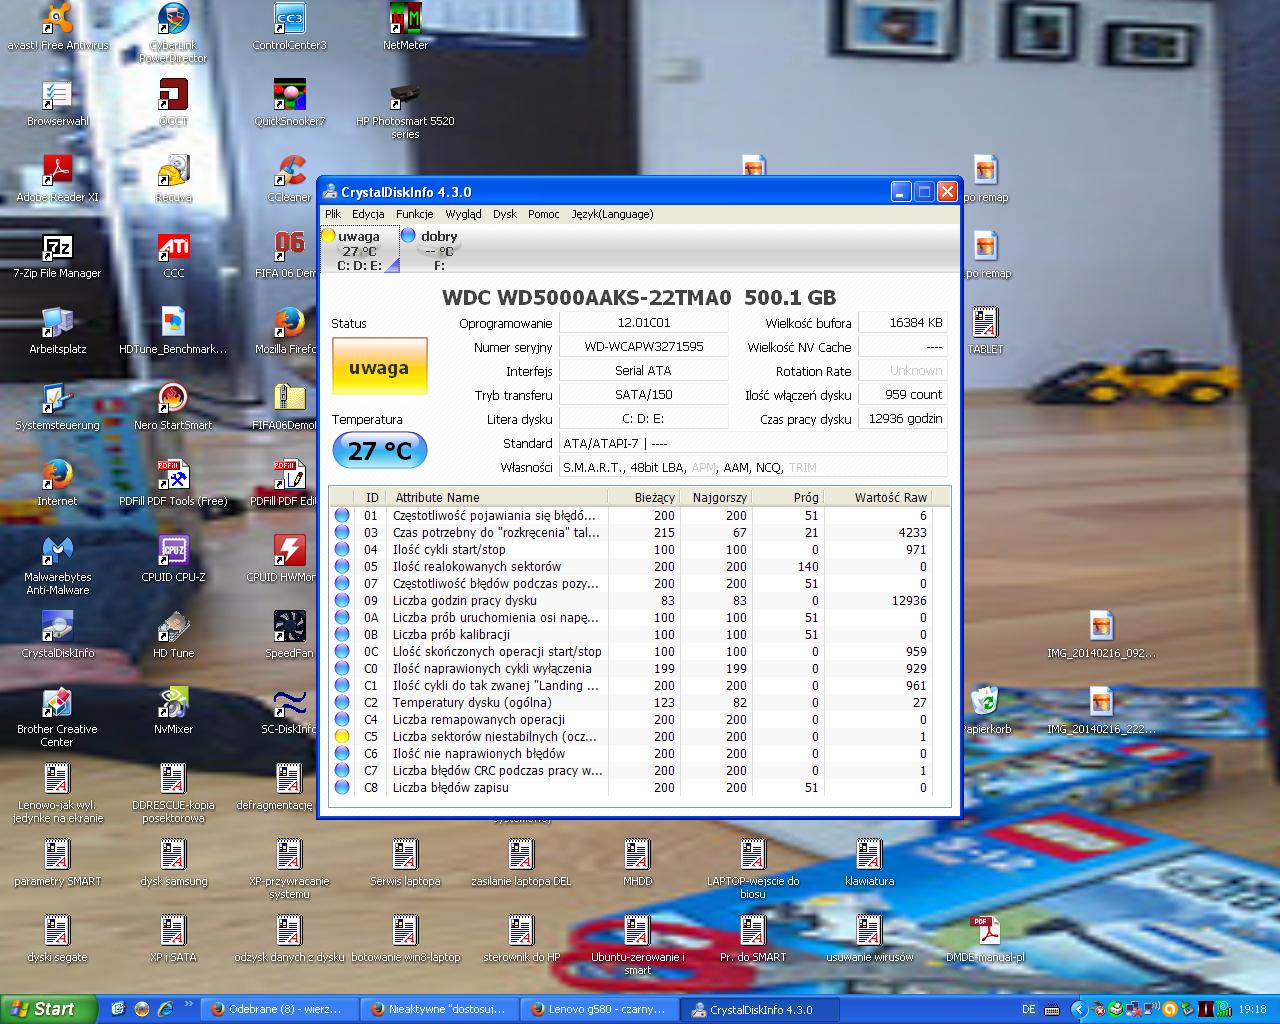Screen dimensions: 1280x1024
Task: Open 'DMDE-manual-pl' PDF on desktop
Action: 985,939
